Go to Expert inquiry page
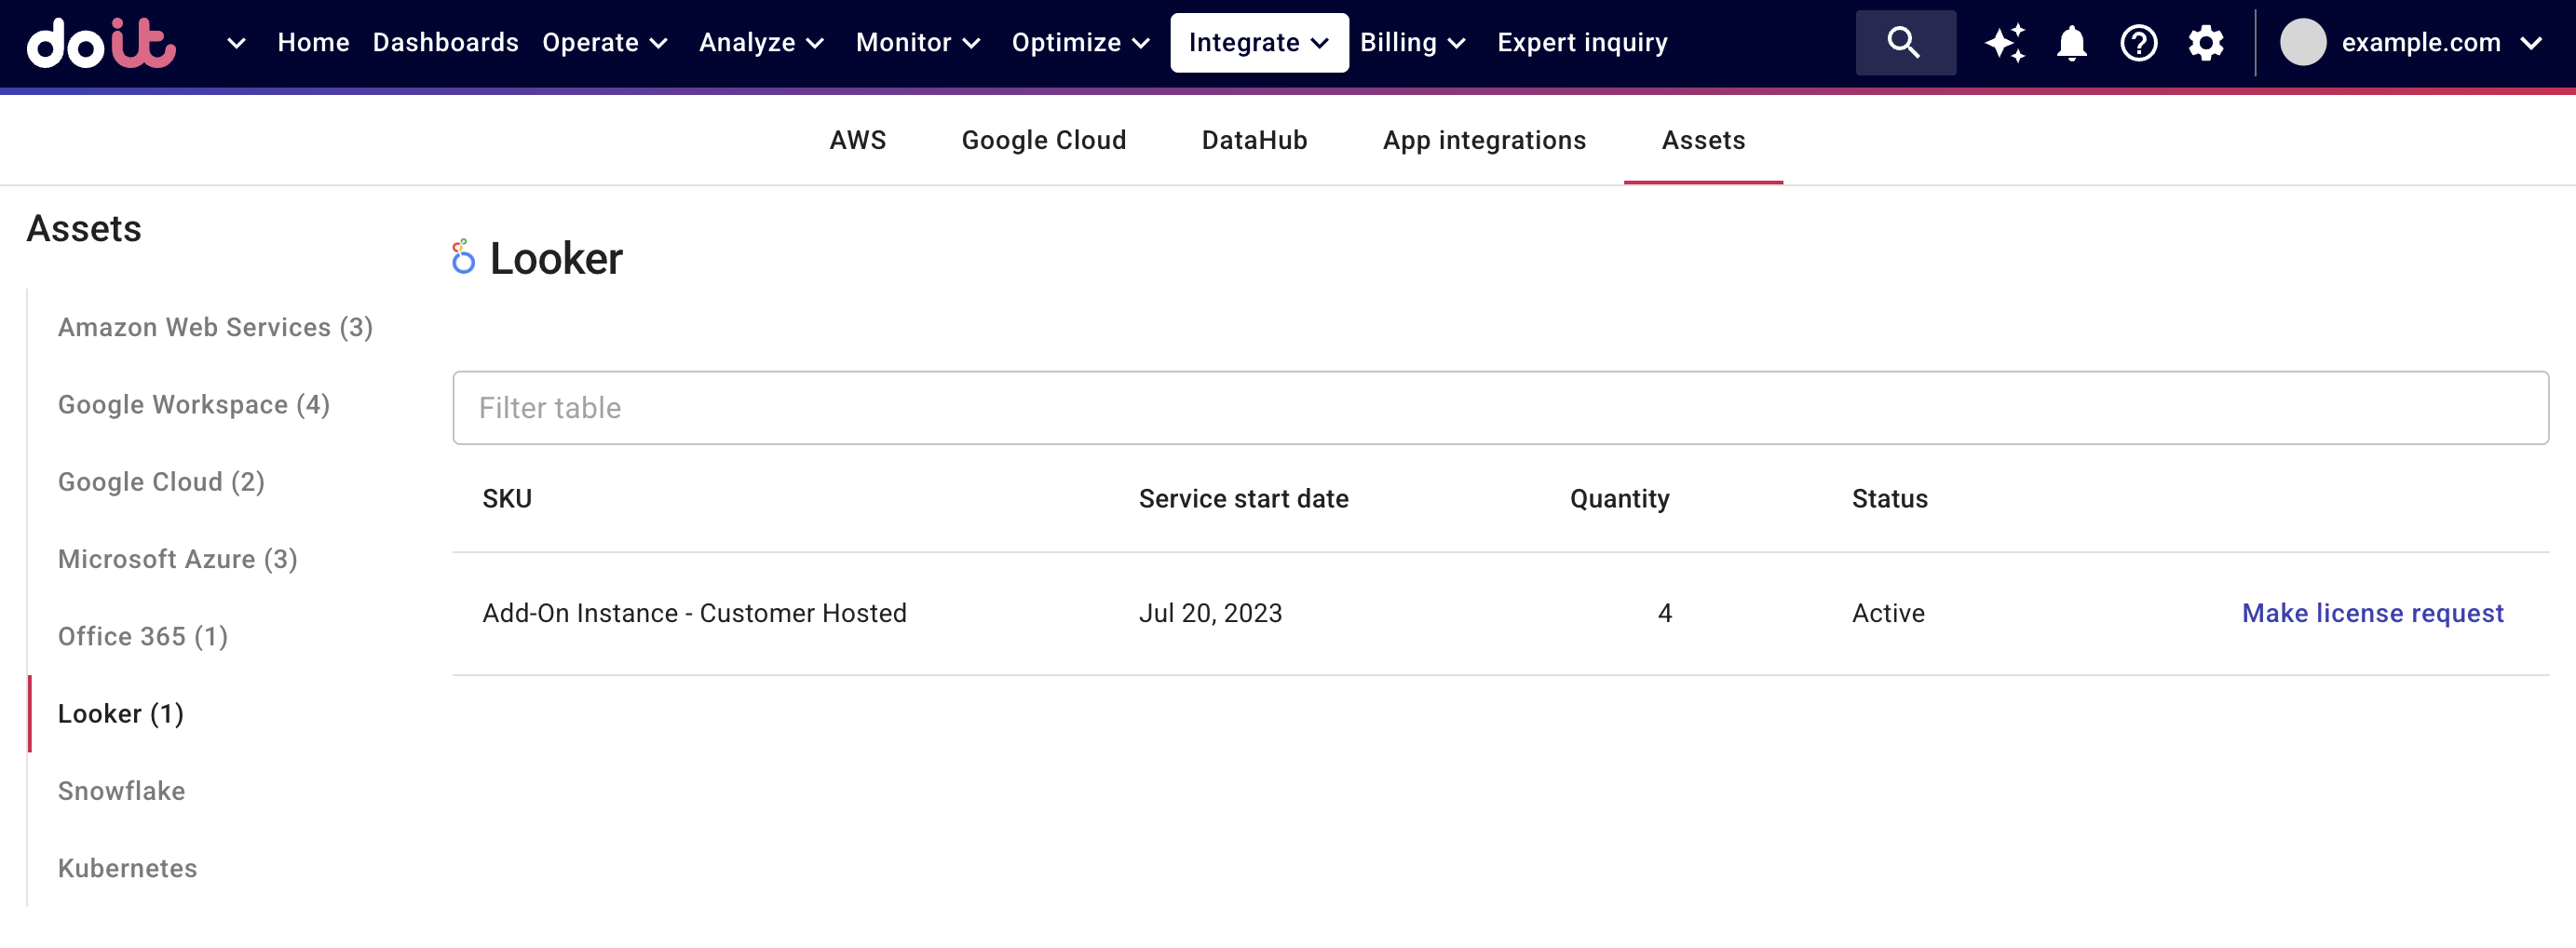 (1582, 43)
